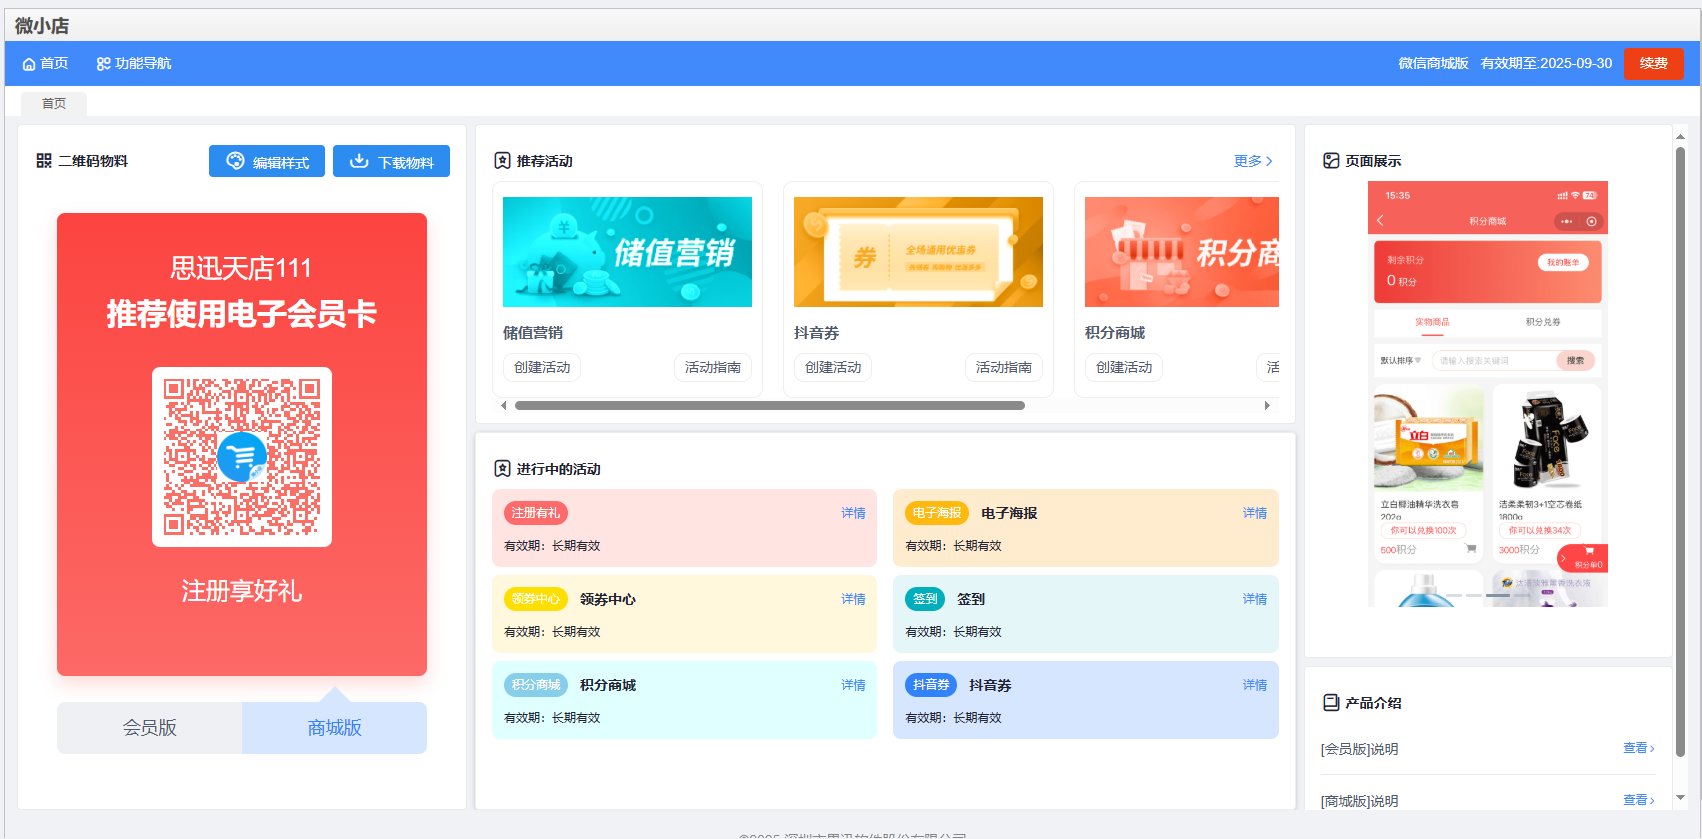Open the 储值营销 banner image
This screenshot has height=839, width=1702.
pyautogui.click(x=627, y=252)
